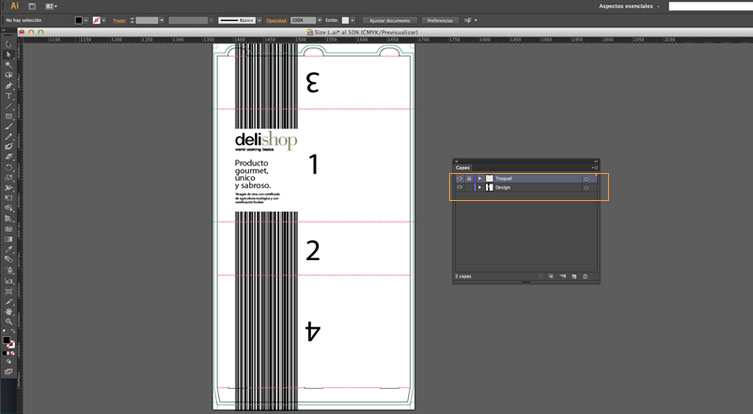This screenshot has width=753, height=414.
Task: Open the arrange documents icon in top bar
Action: [x=50, y=6]
